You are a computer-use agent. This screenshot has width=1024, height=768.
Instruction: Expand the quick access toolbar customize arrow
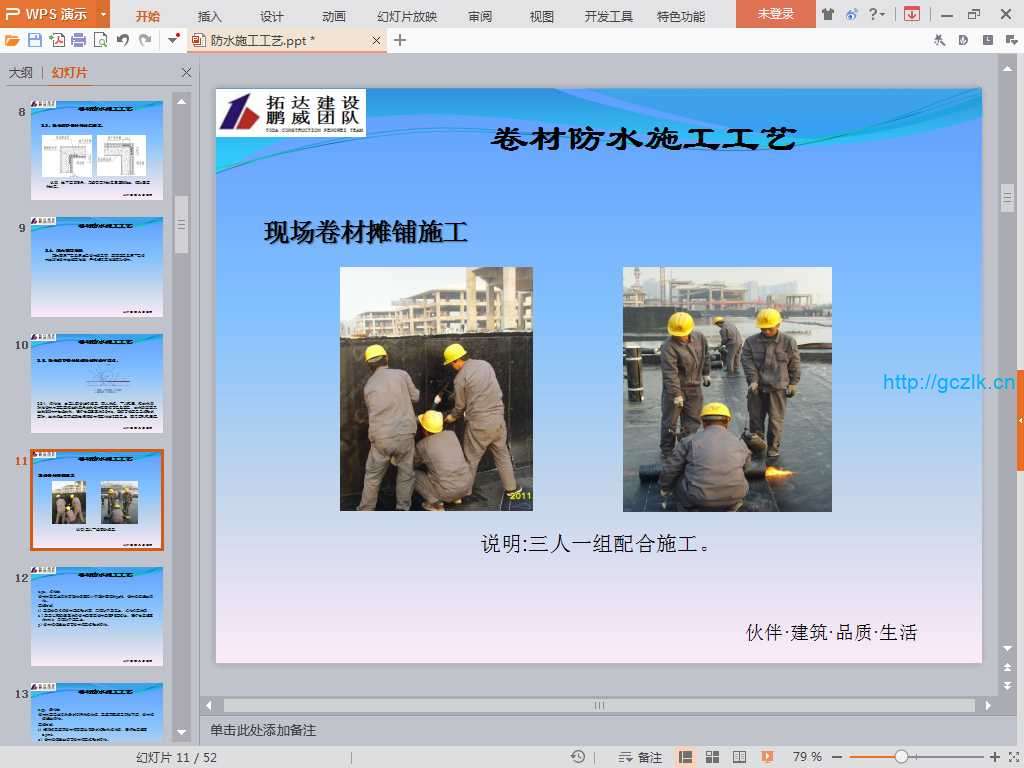(x=173, y=40)
